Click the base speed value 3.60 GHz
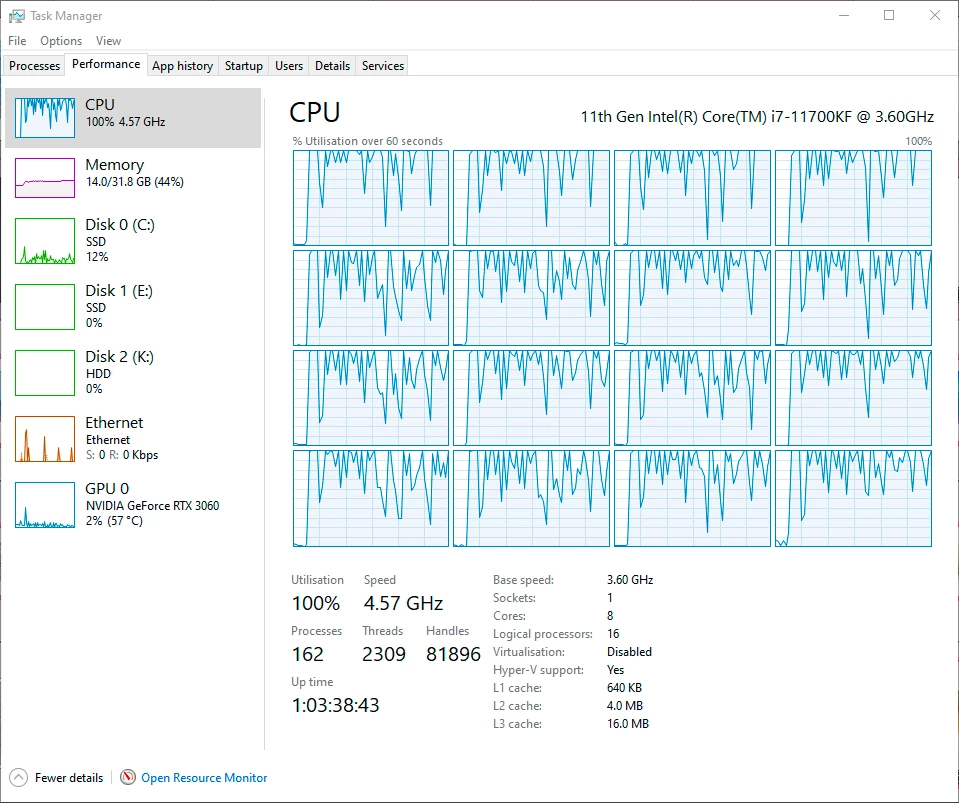Image resolution: width=959 pixels, height=803 pixels. [630, 580]
